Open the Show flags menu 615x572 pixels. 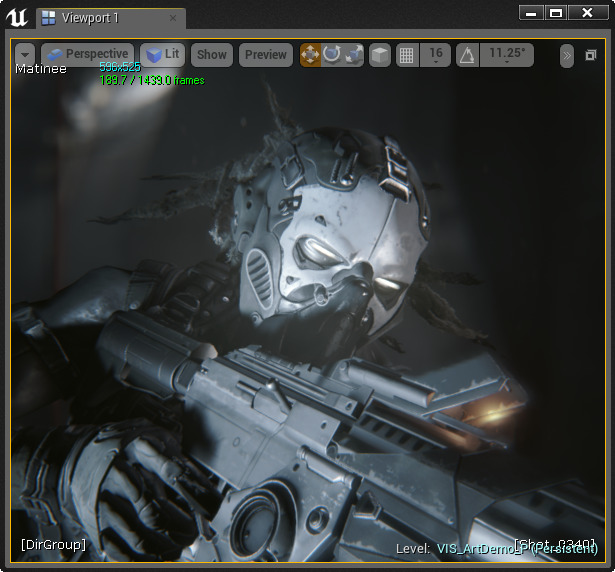[x=212, y=55]
